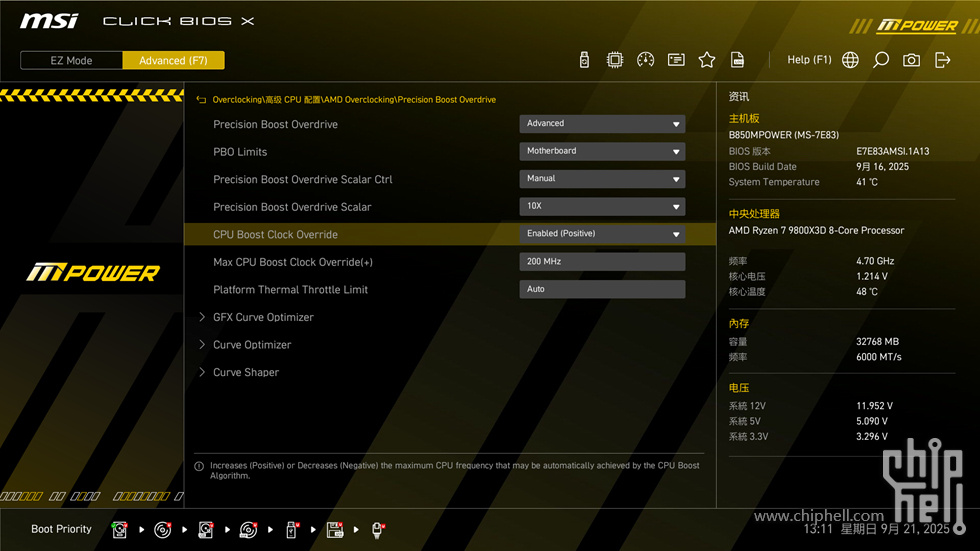Open the M-Flash USB BIOS update icon
Image resolution: width=980 pixels, height=551 pixels.
(584, 60)
